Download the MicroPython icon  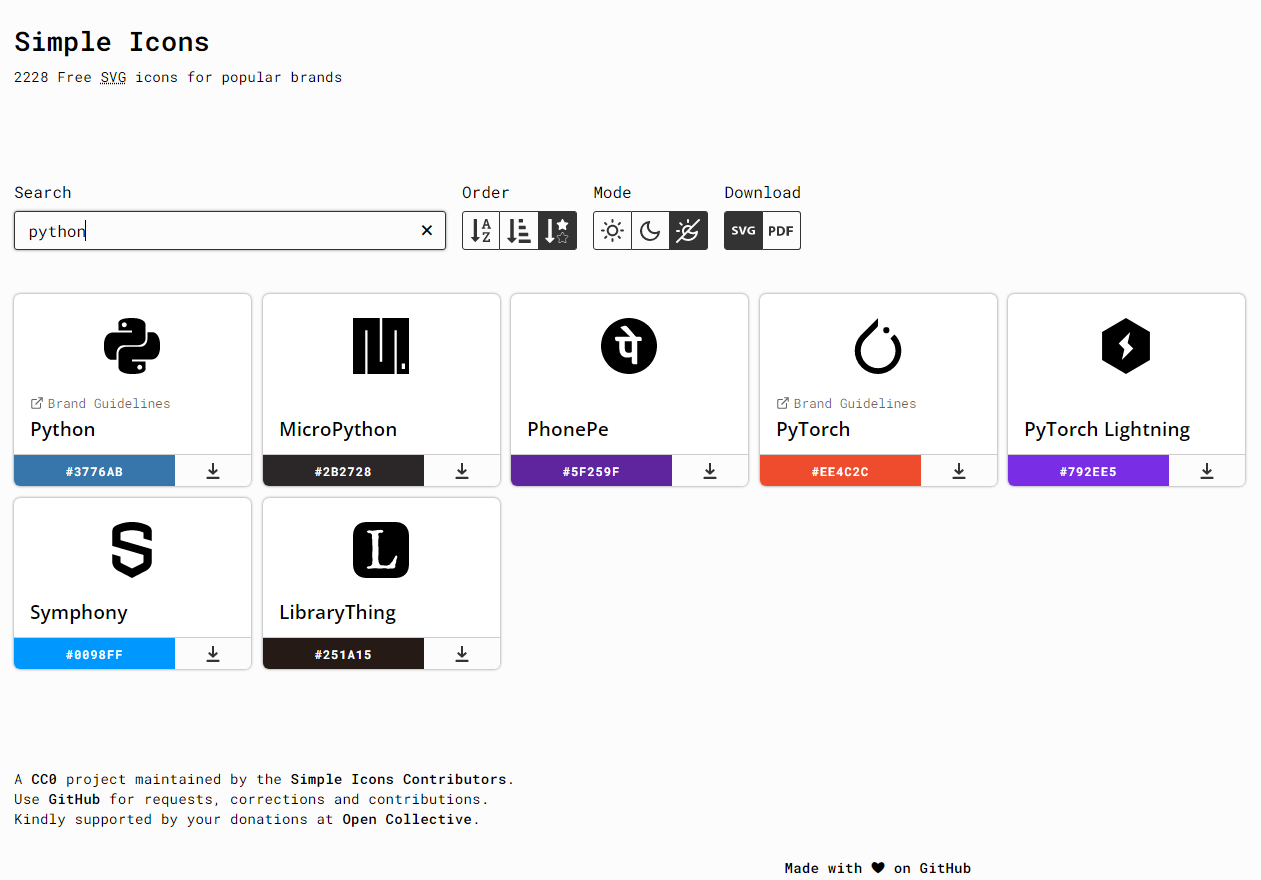coord(462,471)
